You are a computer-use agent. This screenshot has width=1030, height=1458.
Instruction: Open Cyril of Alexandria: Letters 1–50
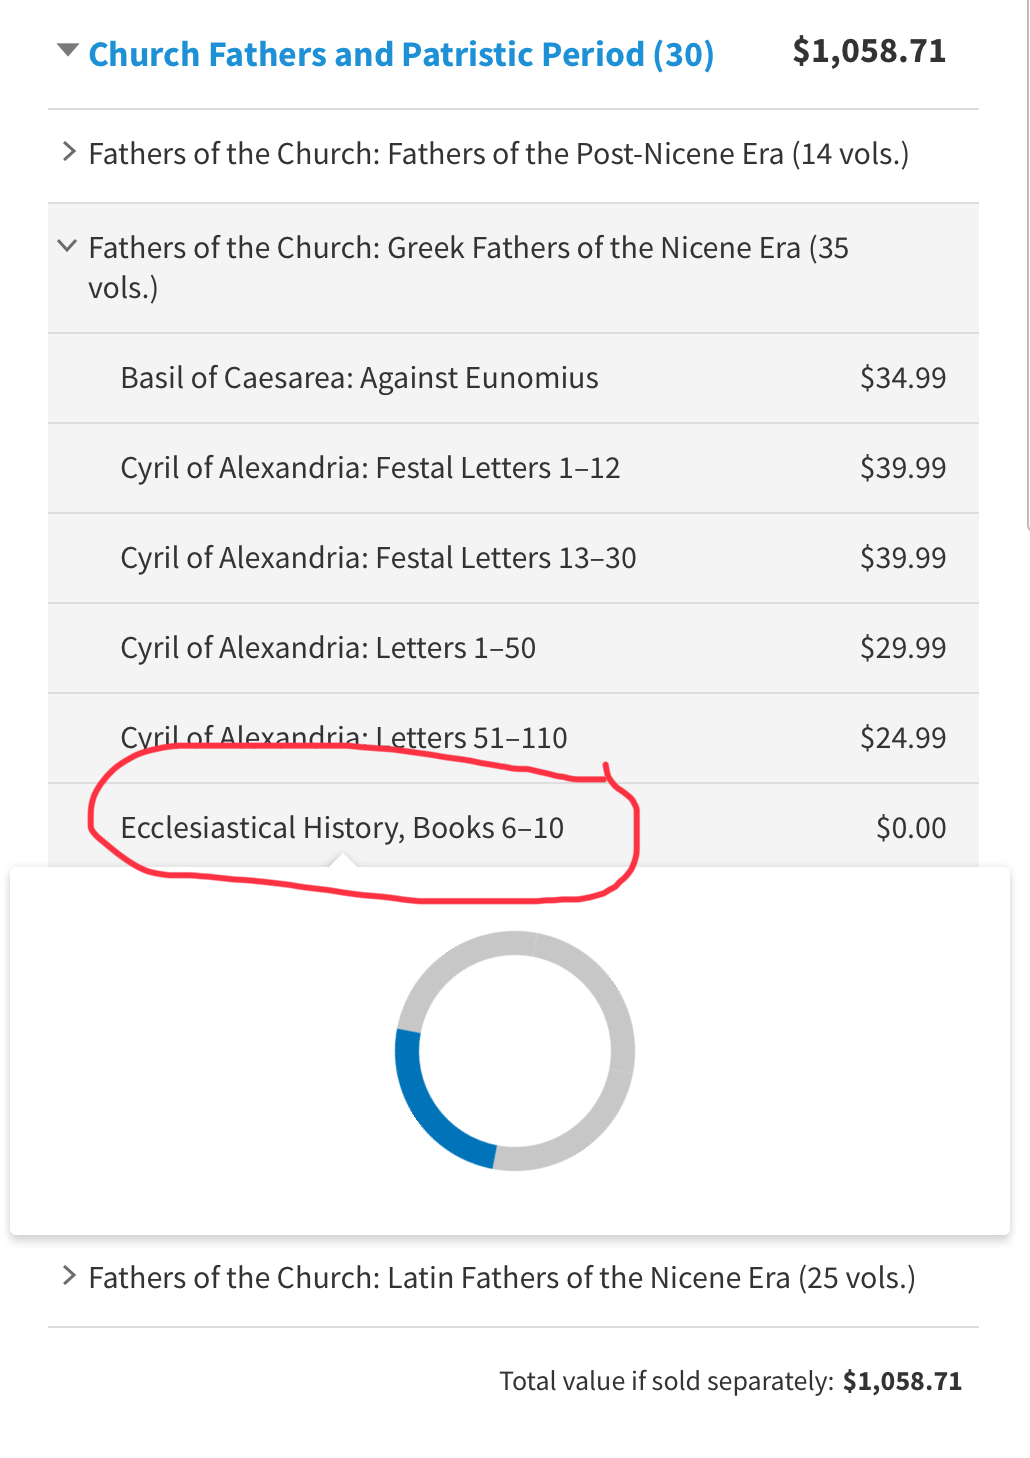[x=328, y=648]
